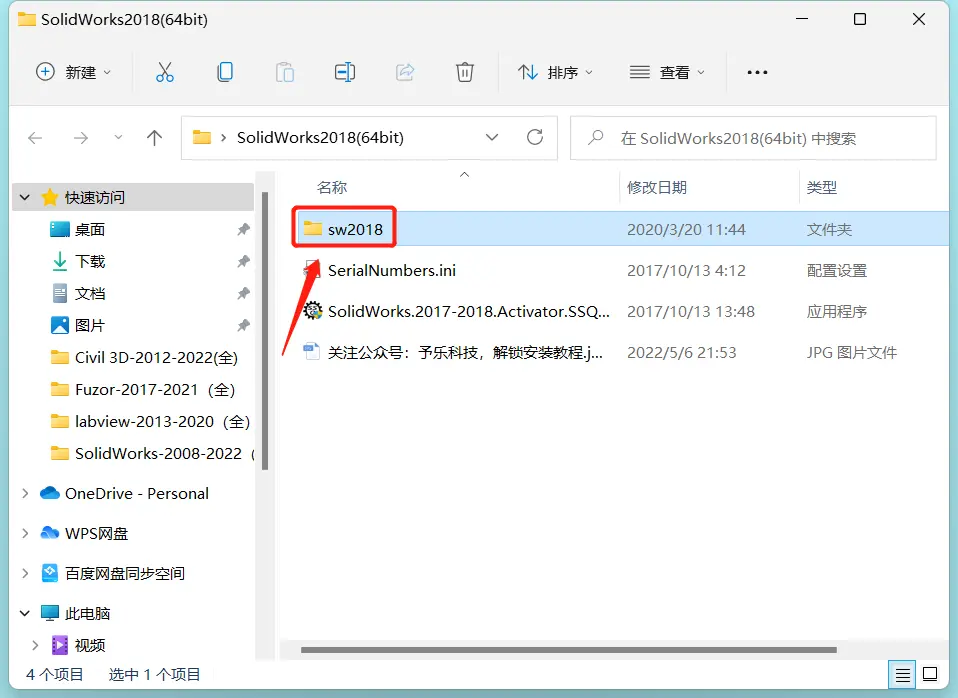Go forward with the right arrow
958x698 pixels.
tap(81, 138)
